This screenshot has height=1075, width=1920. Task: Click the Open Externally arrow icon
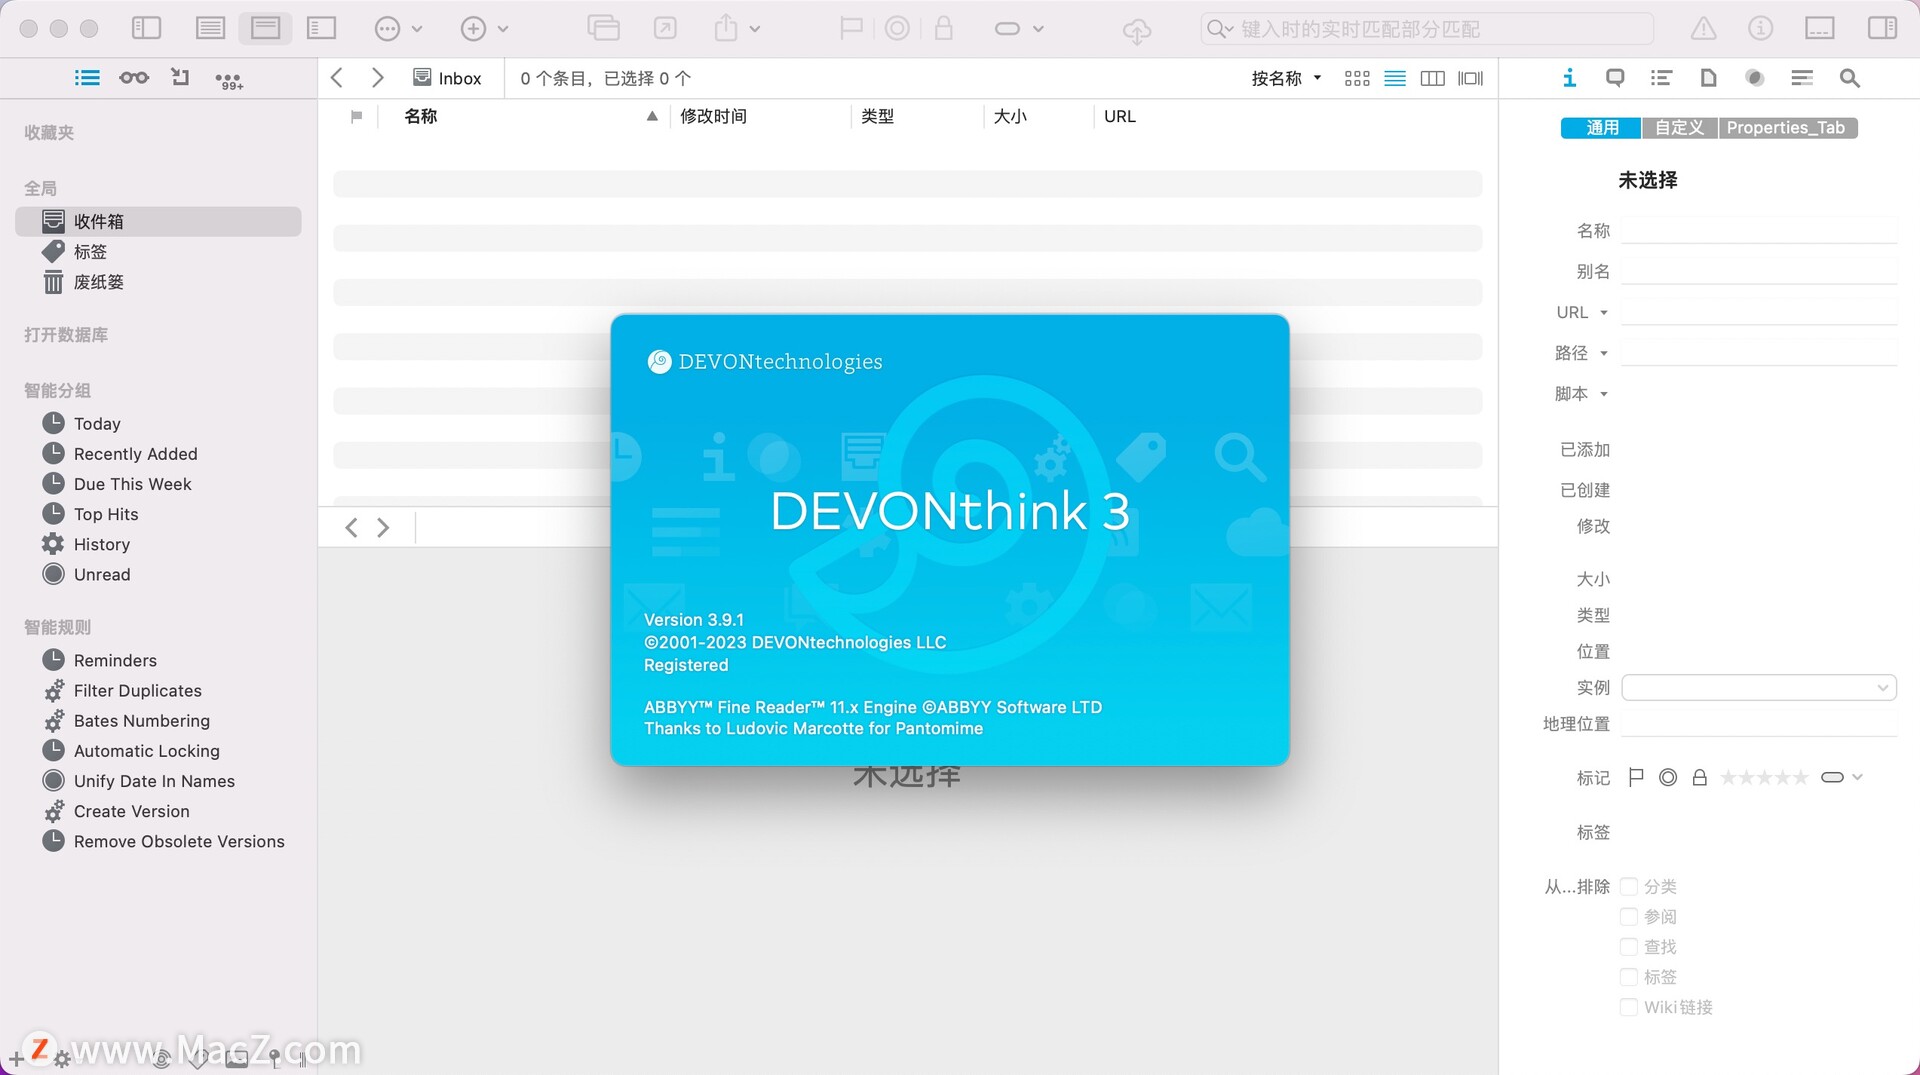pos(665,28)
